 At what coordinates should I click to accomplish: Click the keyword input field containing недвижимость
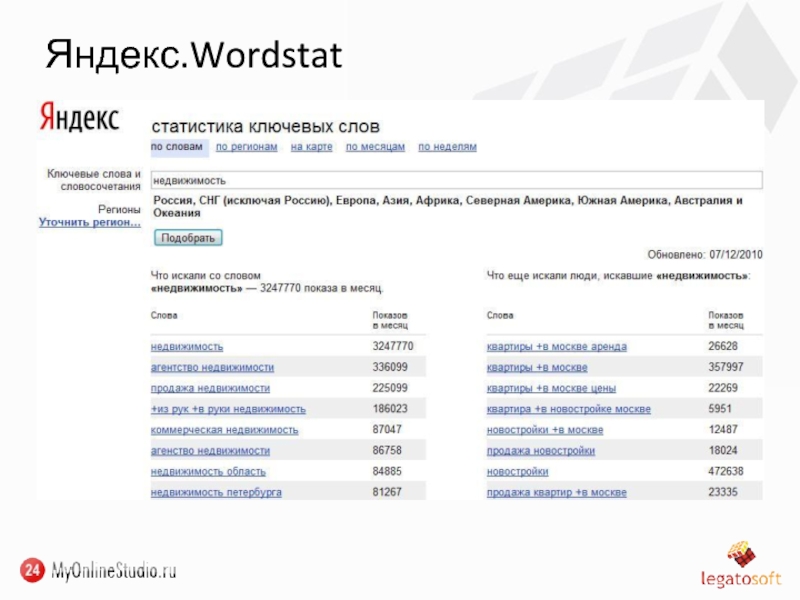coord(457,180)
